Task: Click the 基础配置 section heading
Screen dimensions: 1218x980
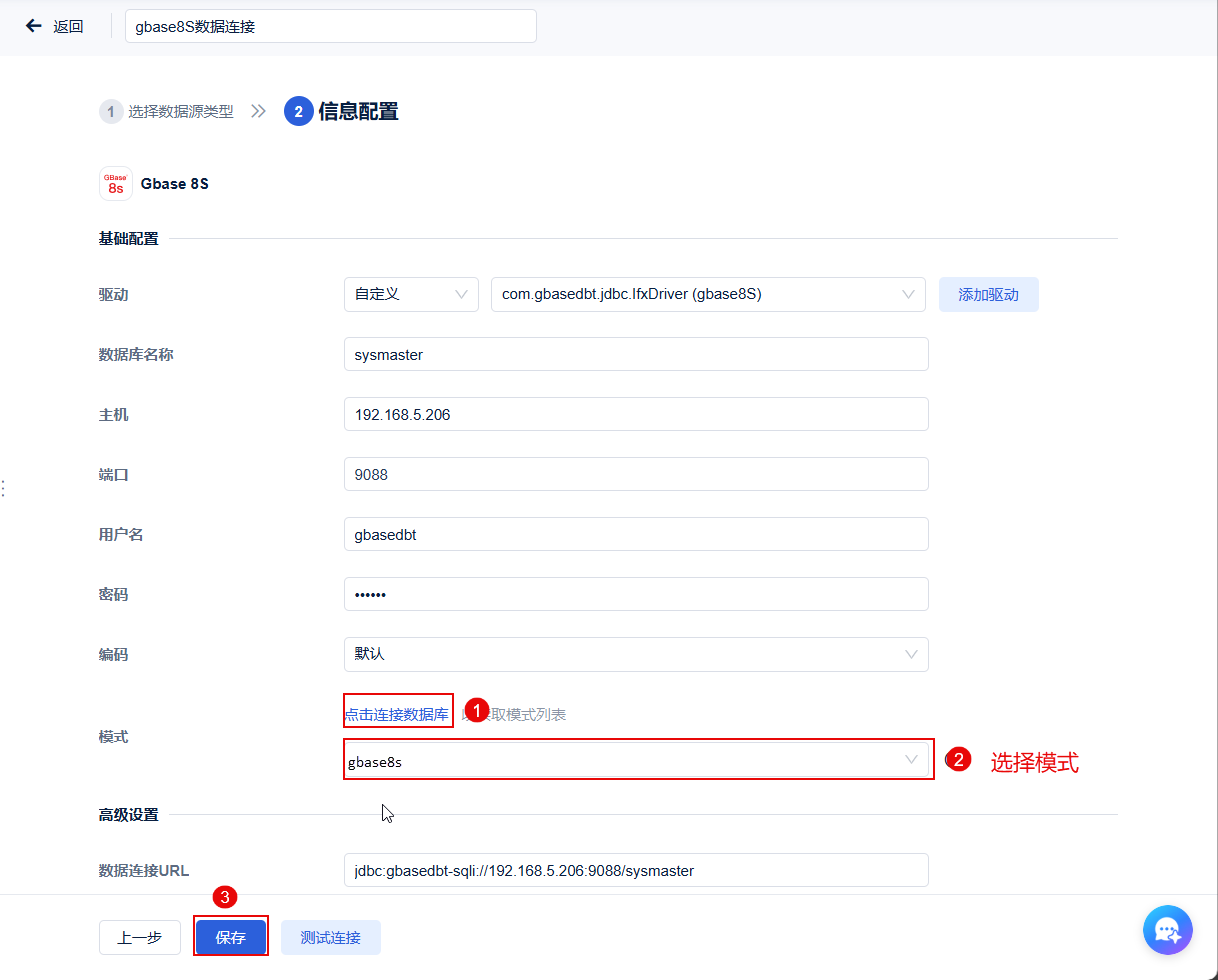Action: [x=129, y=238]
